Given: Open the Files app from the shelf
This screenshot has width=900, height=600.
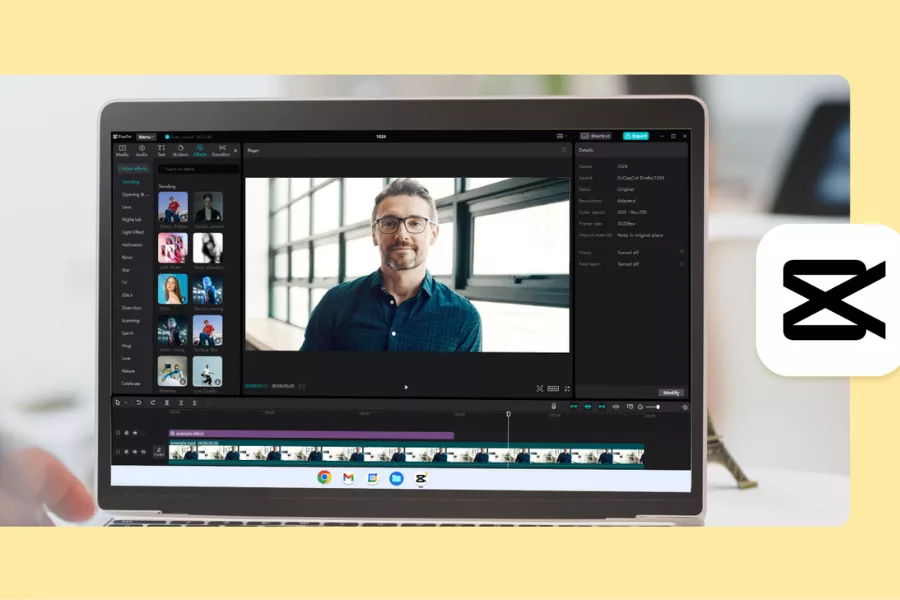Looking at the screenshot, I should click(x=396, y=478).
